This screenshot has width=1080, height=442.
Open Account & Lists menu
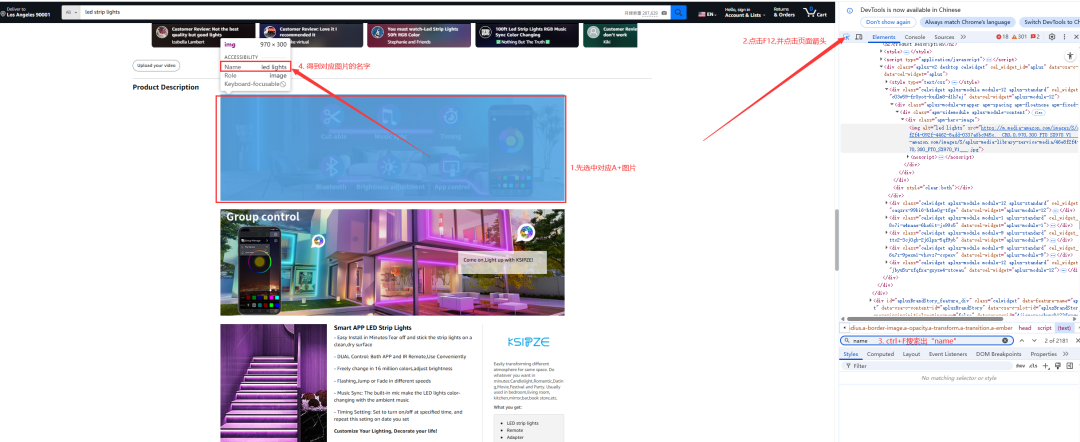click(x=745, y=12)
